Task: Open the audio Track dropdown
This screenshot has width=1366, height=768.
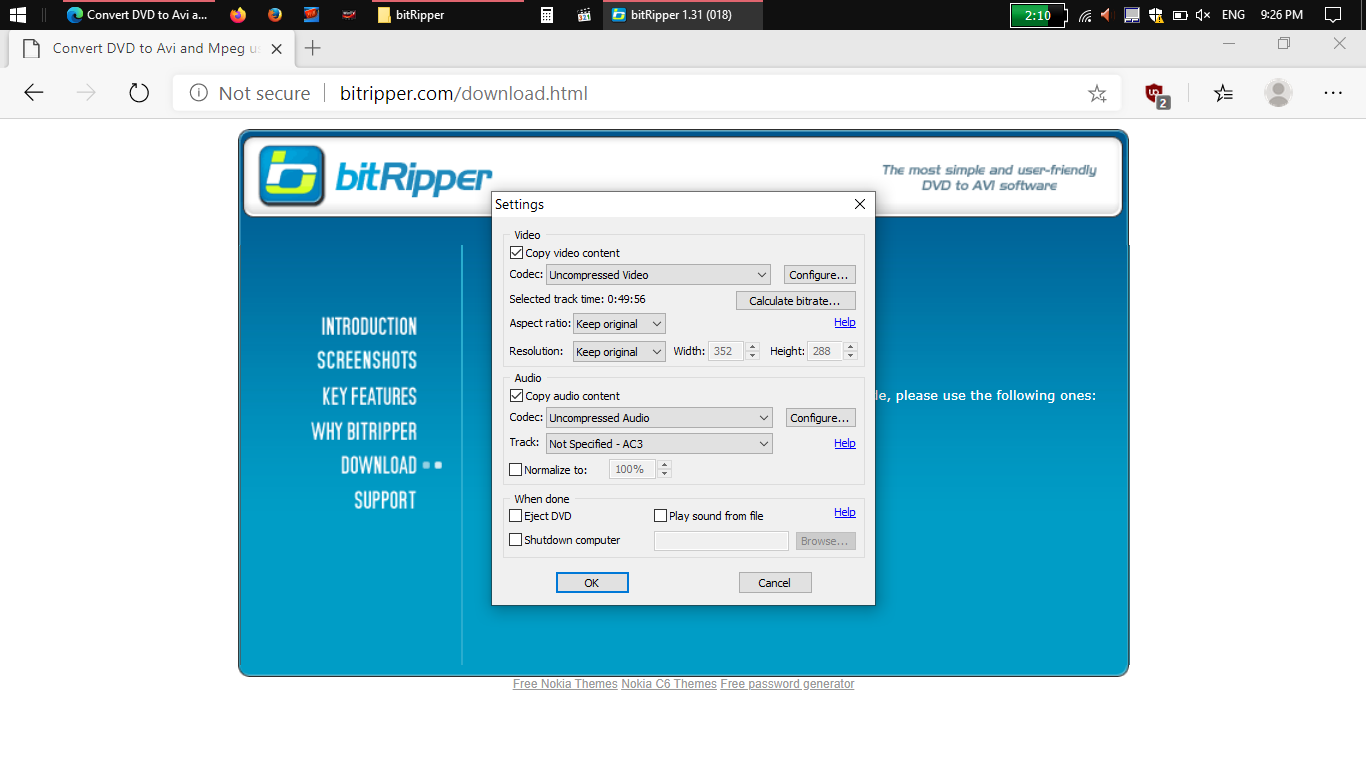Action: pyautogui.click(x=659, y=443)
